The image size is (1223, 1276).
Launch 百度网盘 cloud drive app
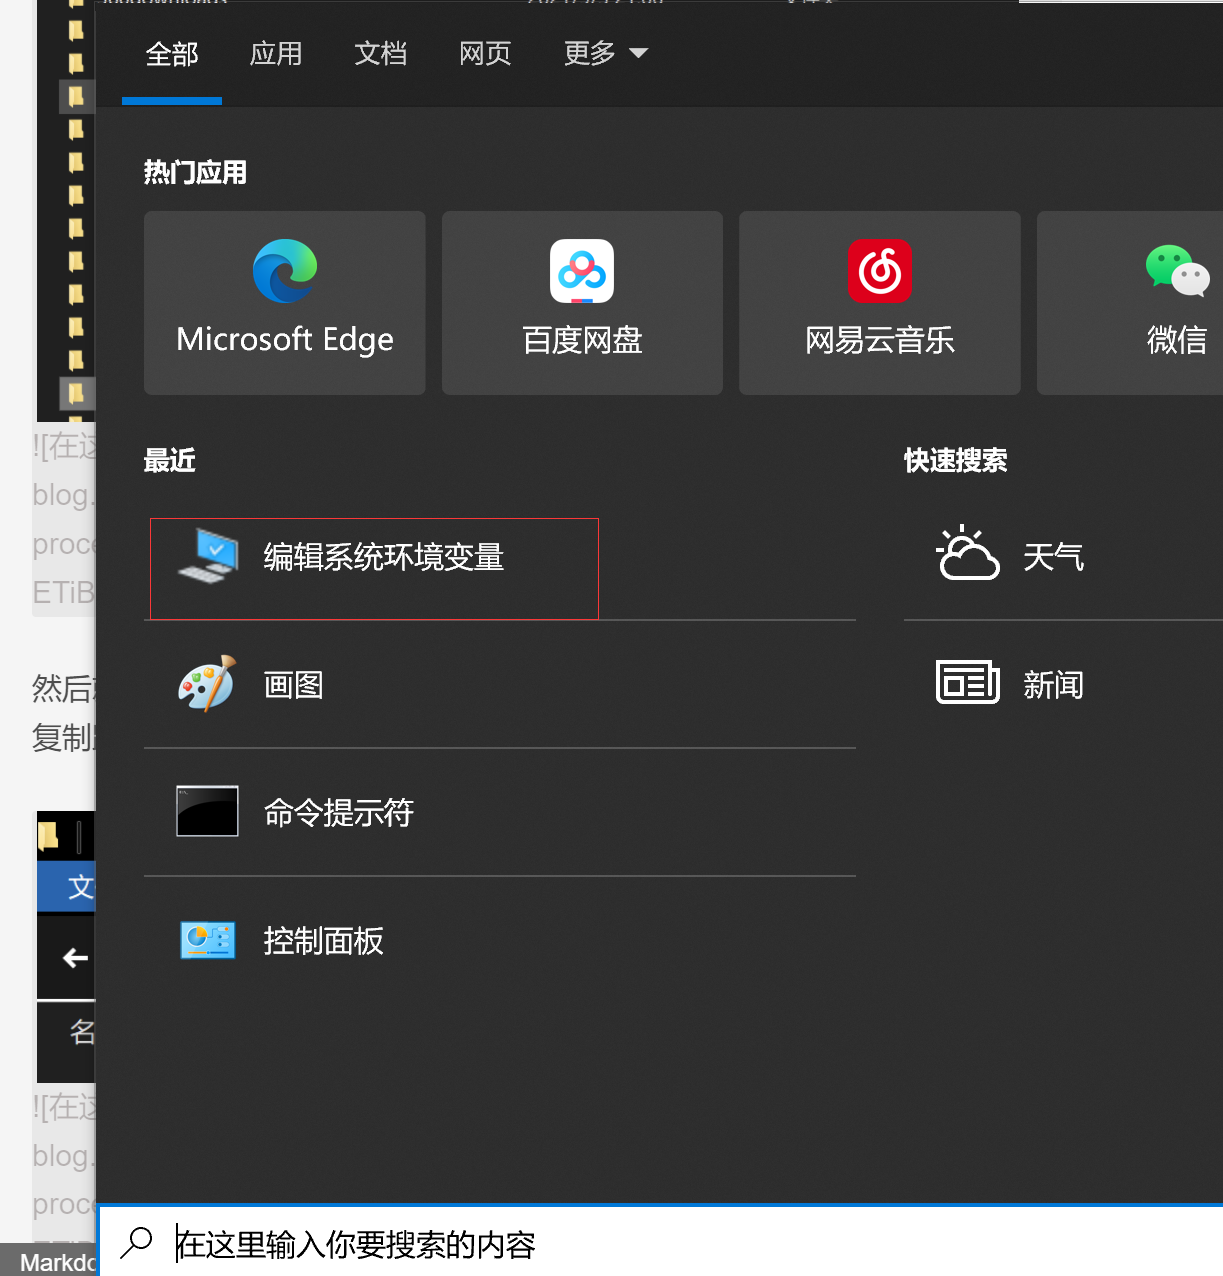point(581,303)
